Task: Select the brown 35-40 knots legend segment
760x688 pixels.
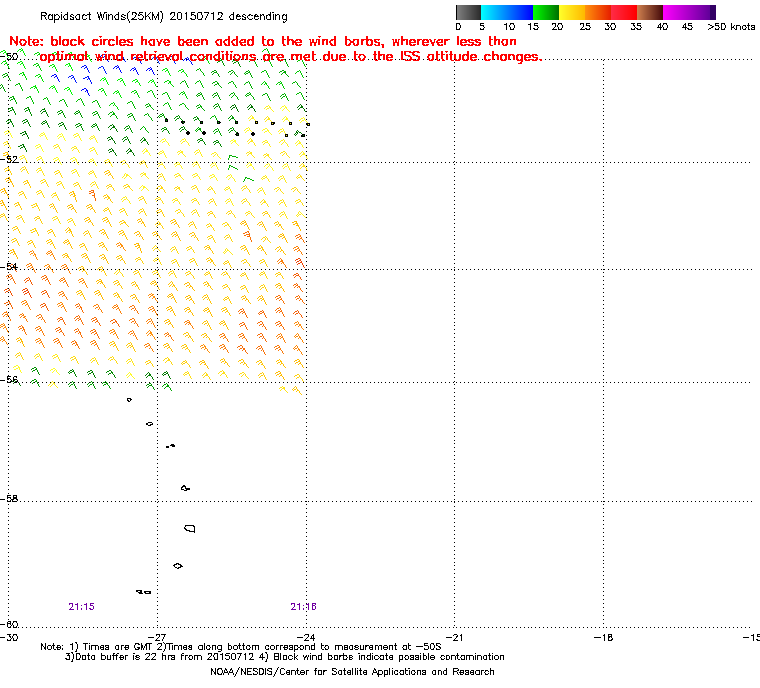Action: 650,12
